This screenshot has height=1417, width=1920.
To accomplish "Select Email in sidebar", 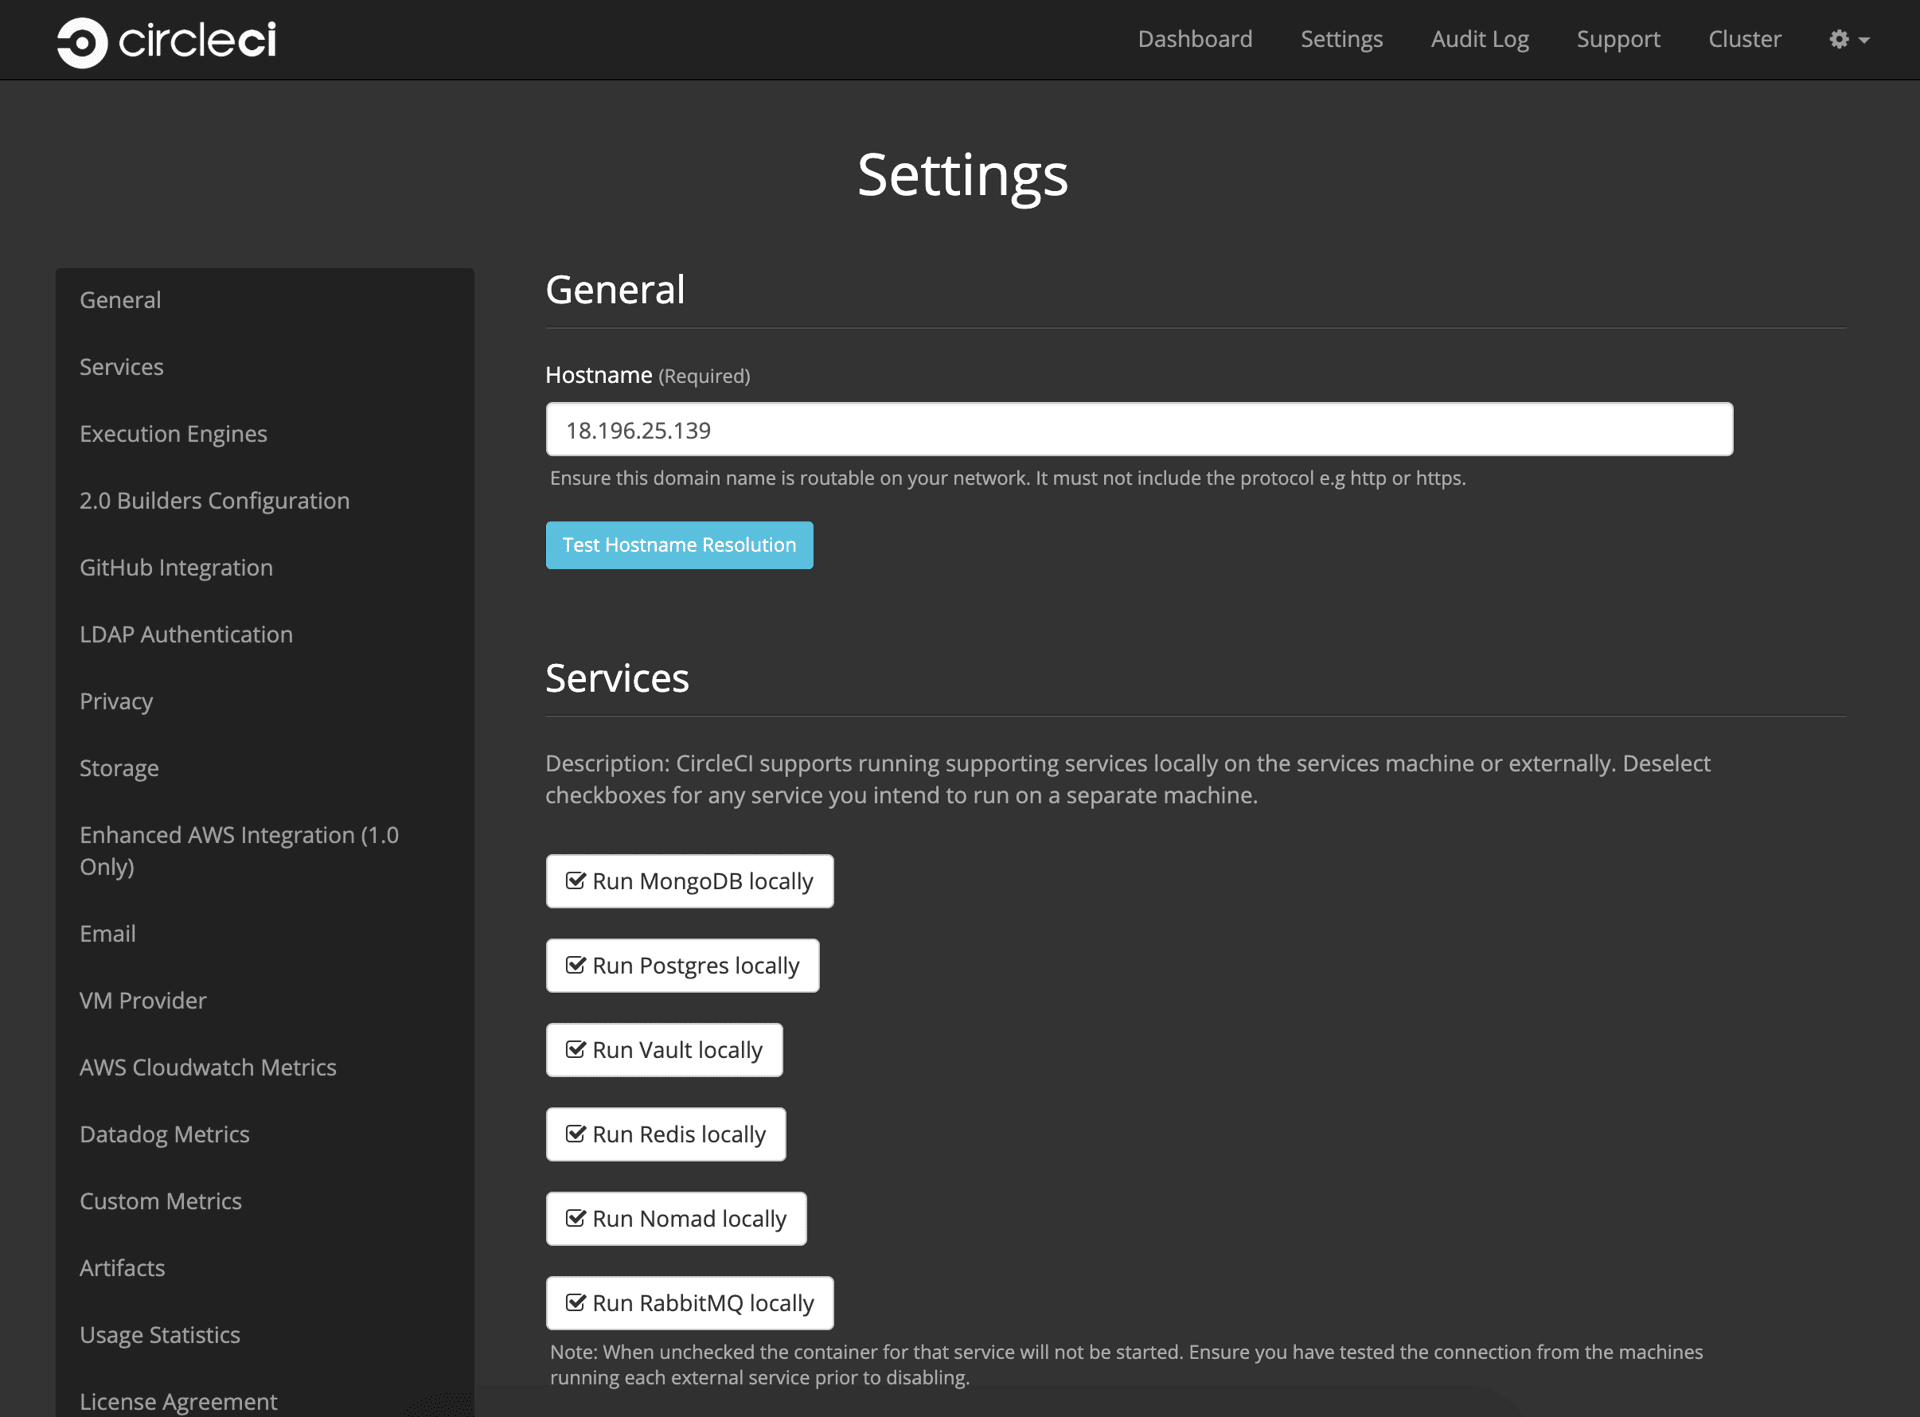I will click(107, 934).
